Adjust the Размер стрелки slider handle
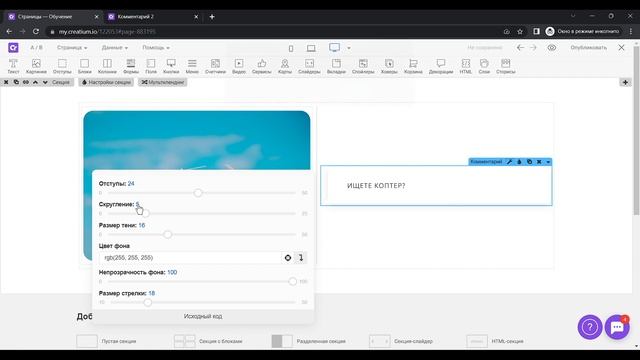The width and height of the screenshot is (640, 360). [x=148, y=302]
